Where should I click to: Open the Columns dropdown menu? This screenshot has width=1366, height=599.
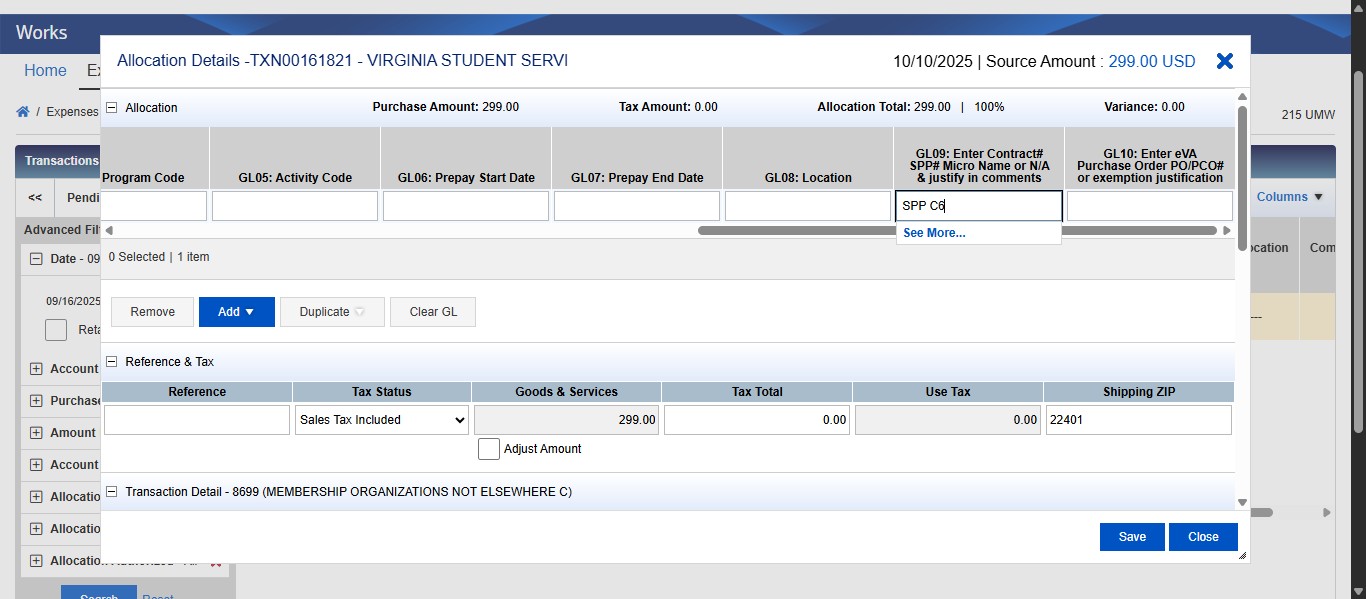(x=1289, y=197)
